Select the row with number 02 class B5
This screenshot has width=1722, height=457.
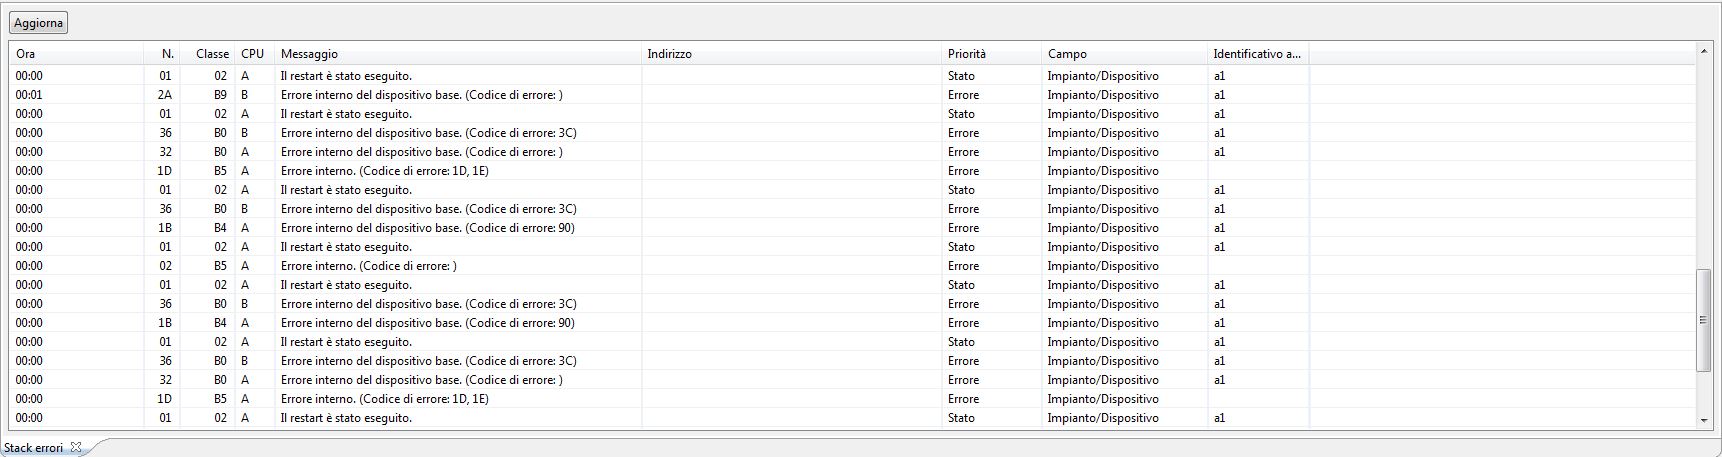[852, 266]
